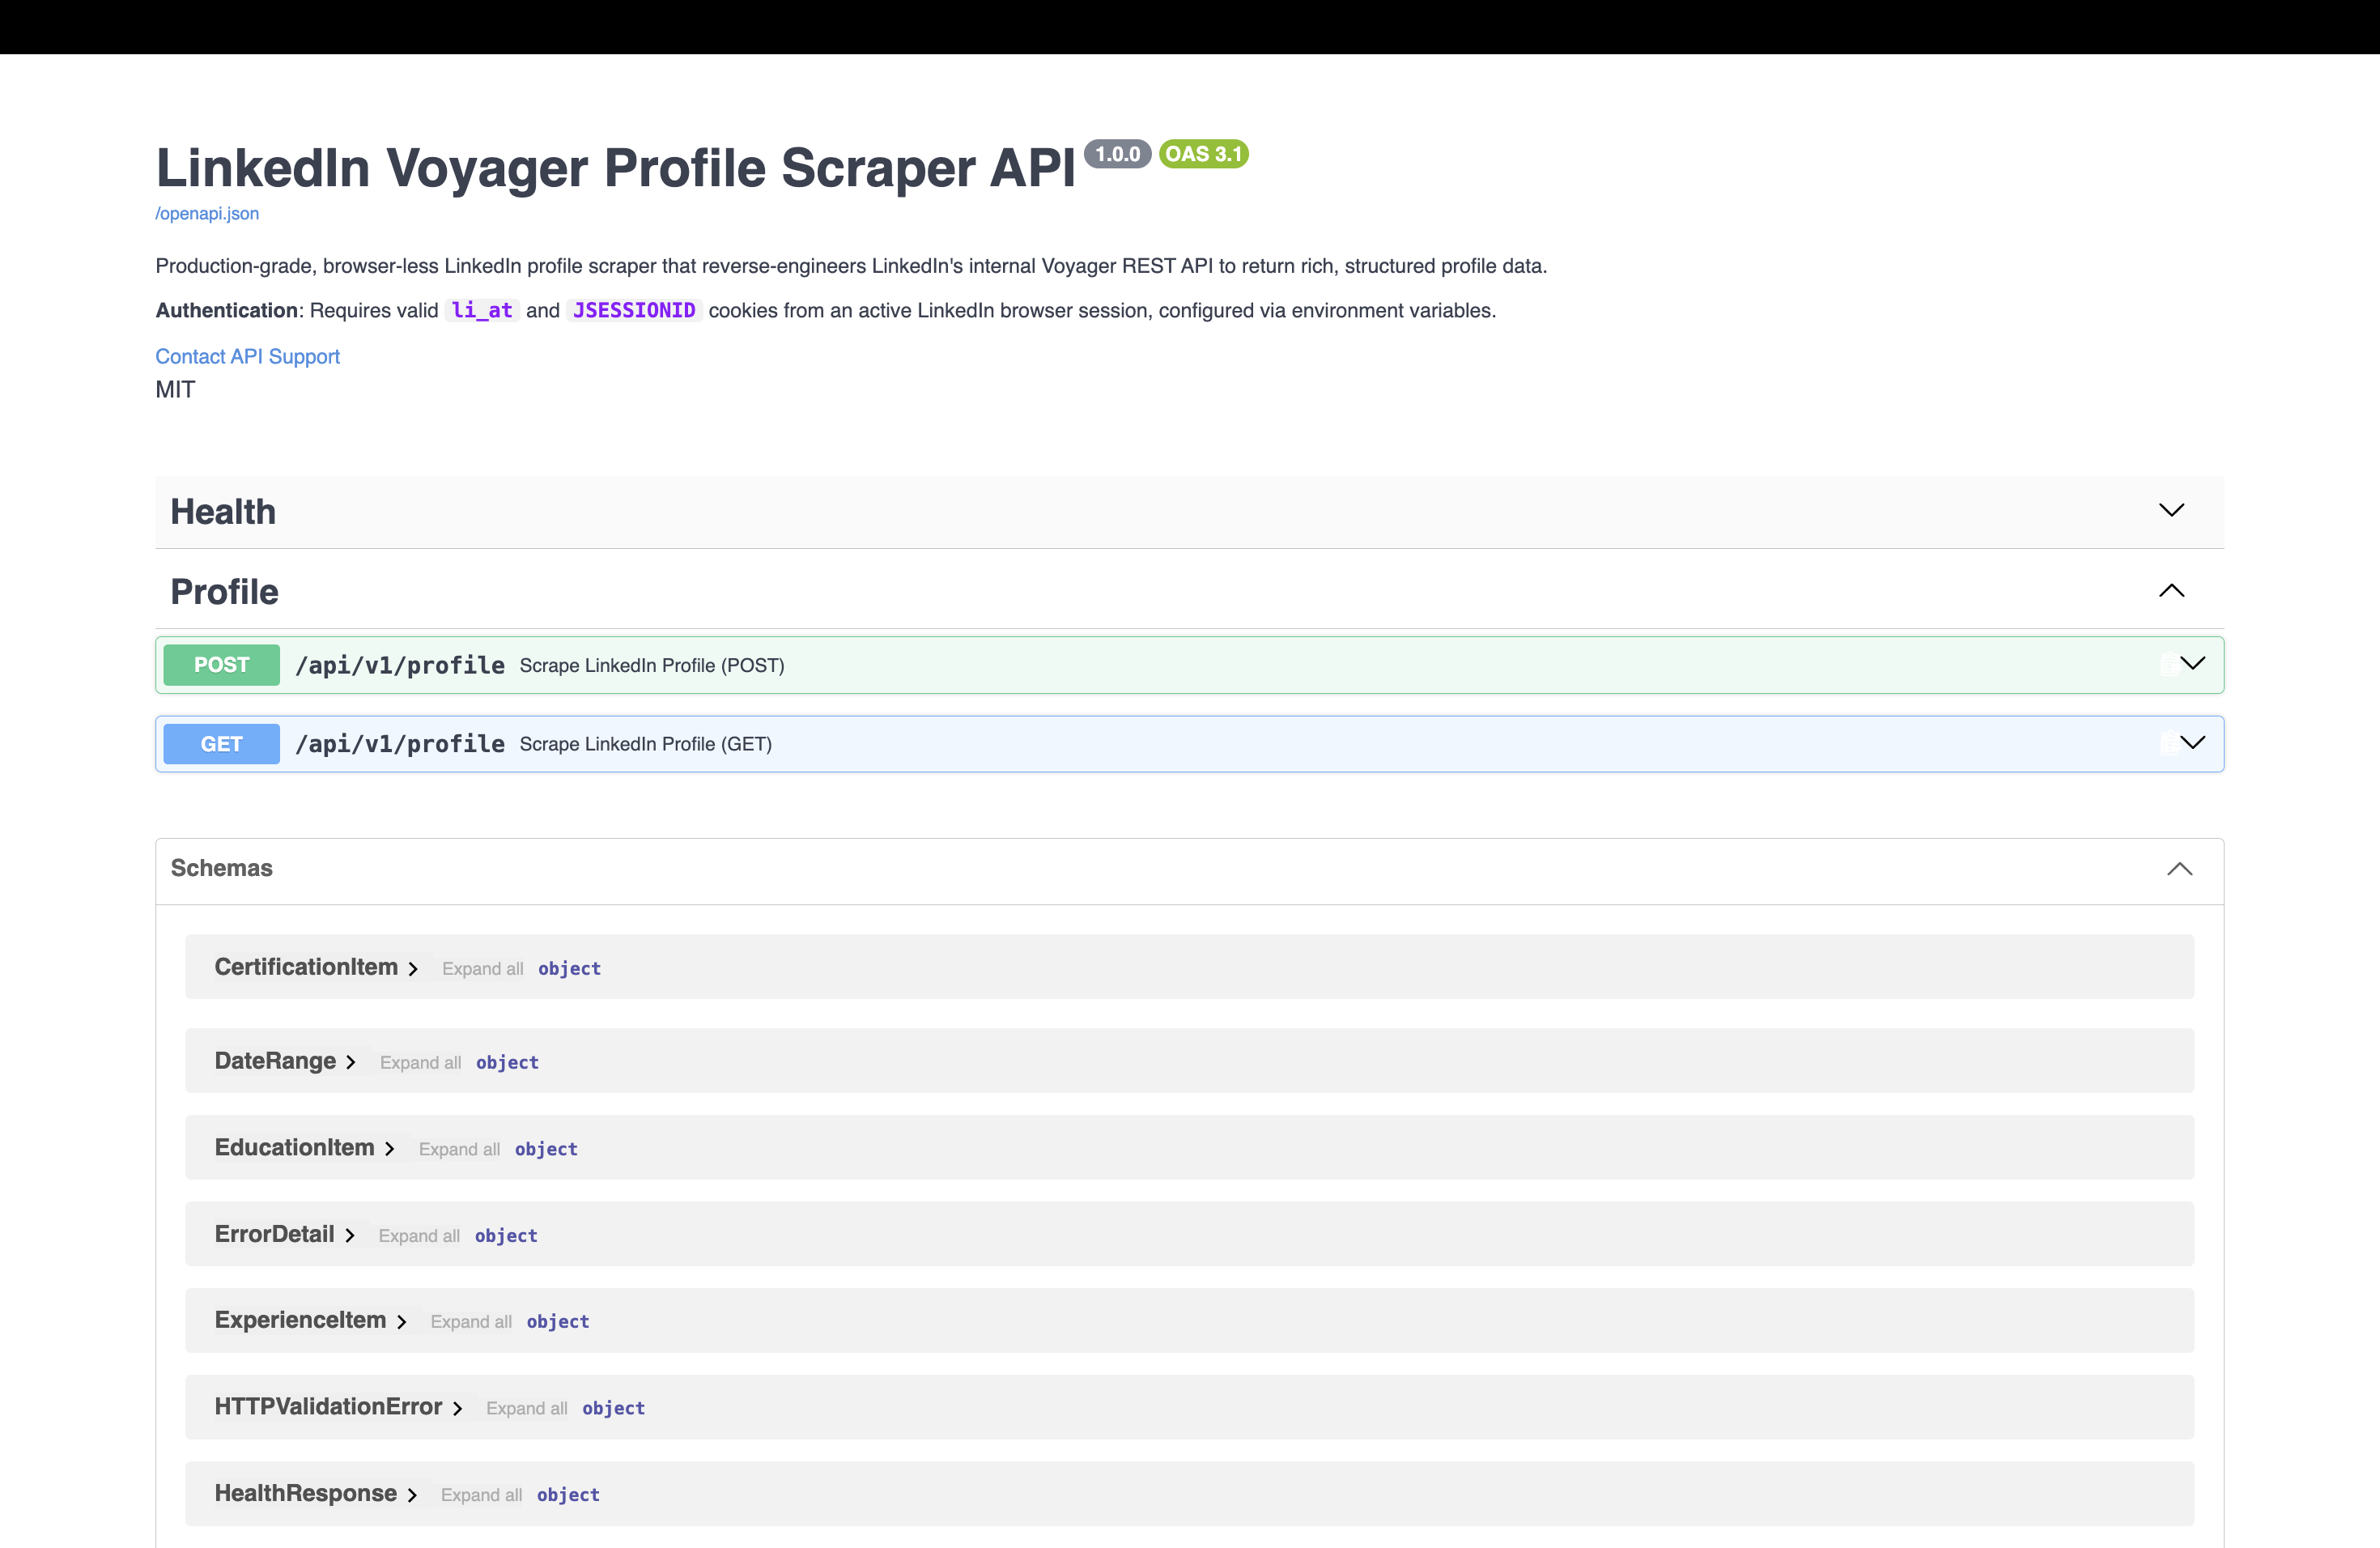The width and height of the screenshot is (2380, 1548).
Task: Click the 'object' type of EducationItem
Action: pyautogui.click(x=546, y=1150)
